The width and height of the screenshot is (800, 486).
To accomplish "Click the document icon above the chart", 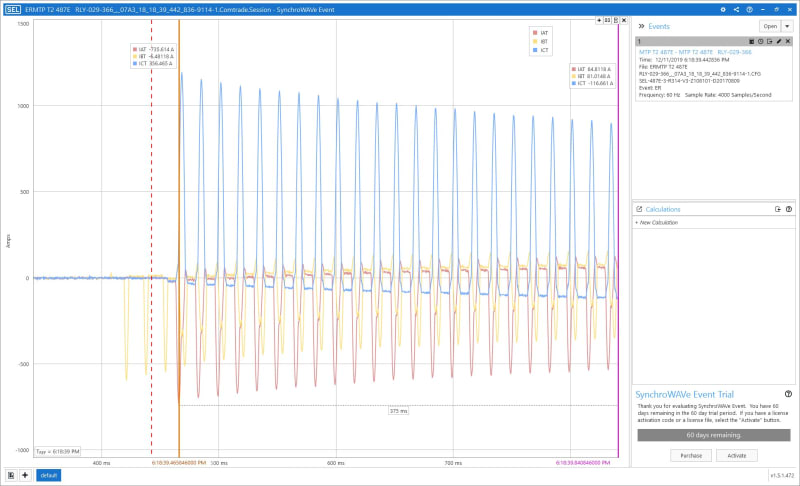I will tap(616, 20).
